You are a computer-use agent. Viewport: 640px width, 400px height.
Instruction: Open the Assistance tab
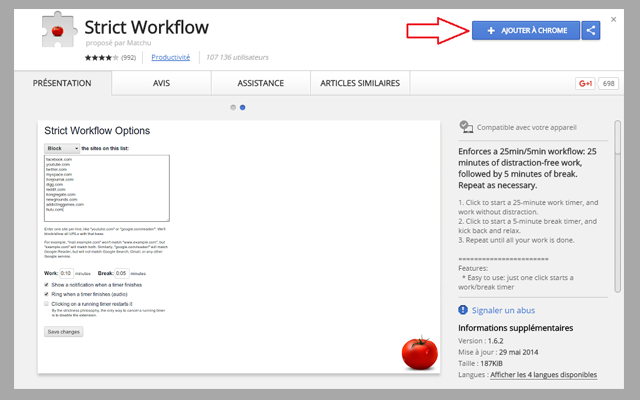(x=260, y=83)
